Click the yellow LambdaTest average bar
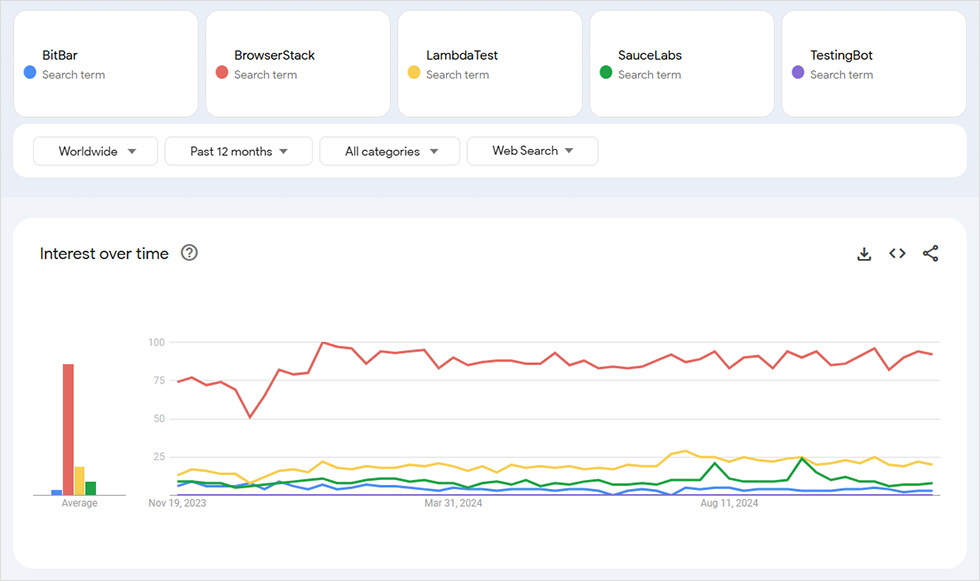This screenshot has height=581, width=980. [x=79, y=481]
